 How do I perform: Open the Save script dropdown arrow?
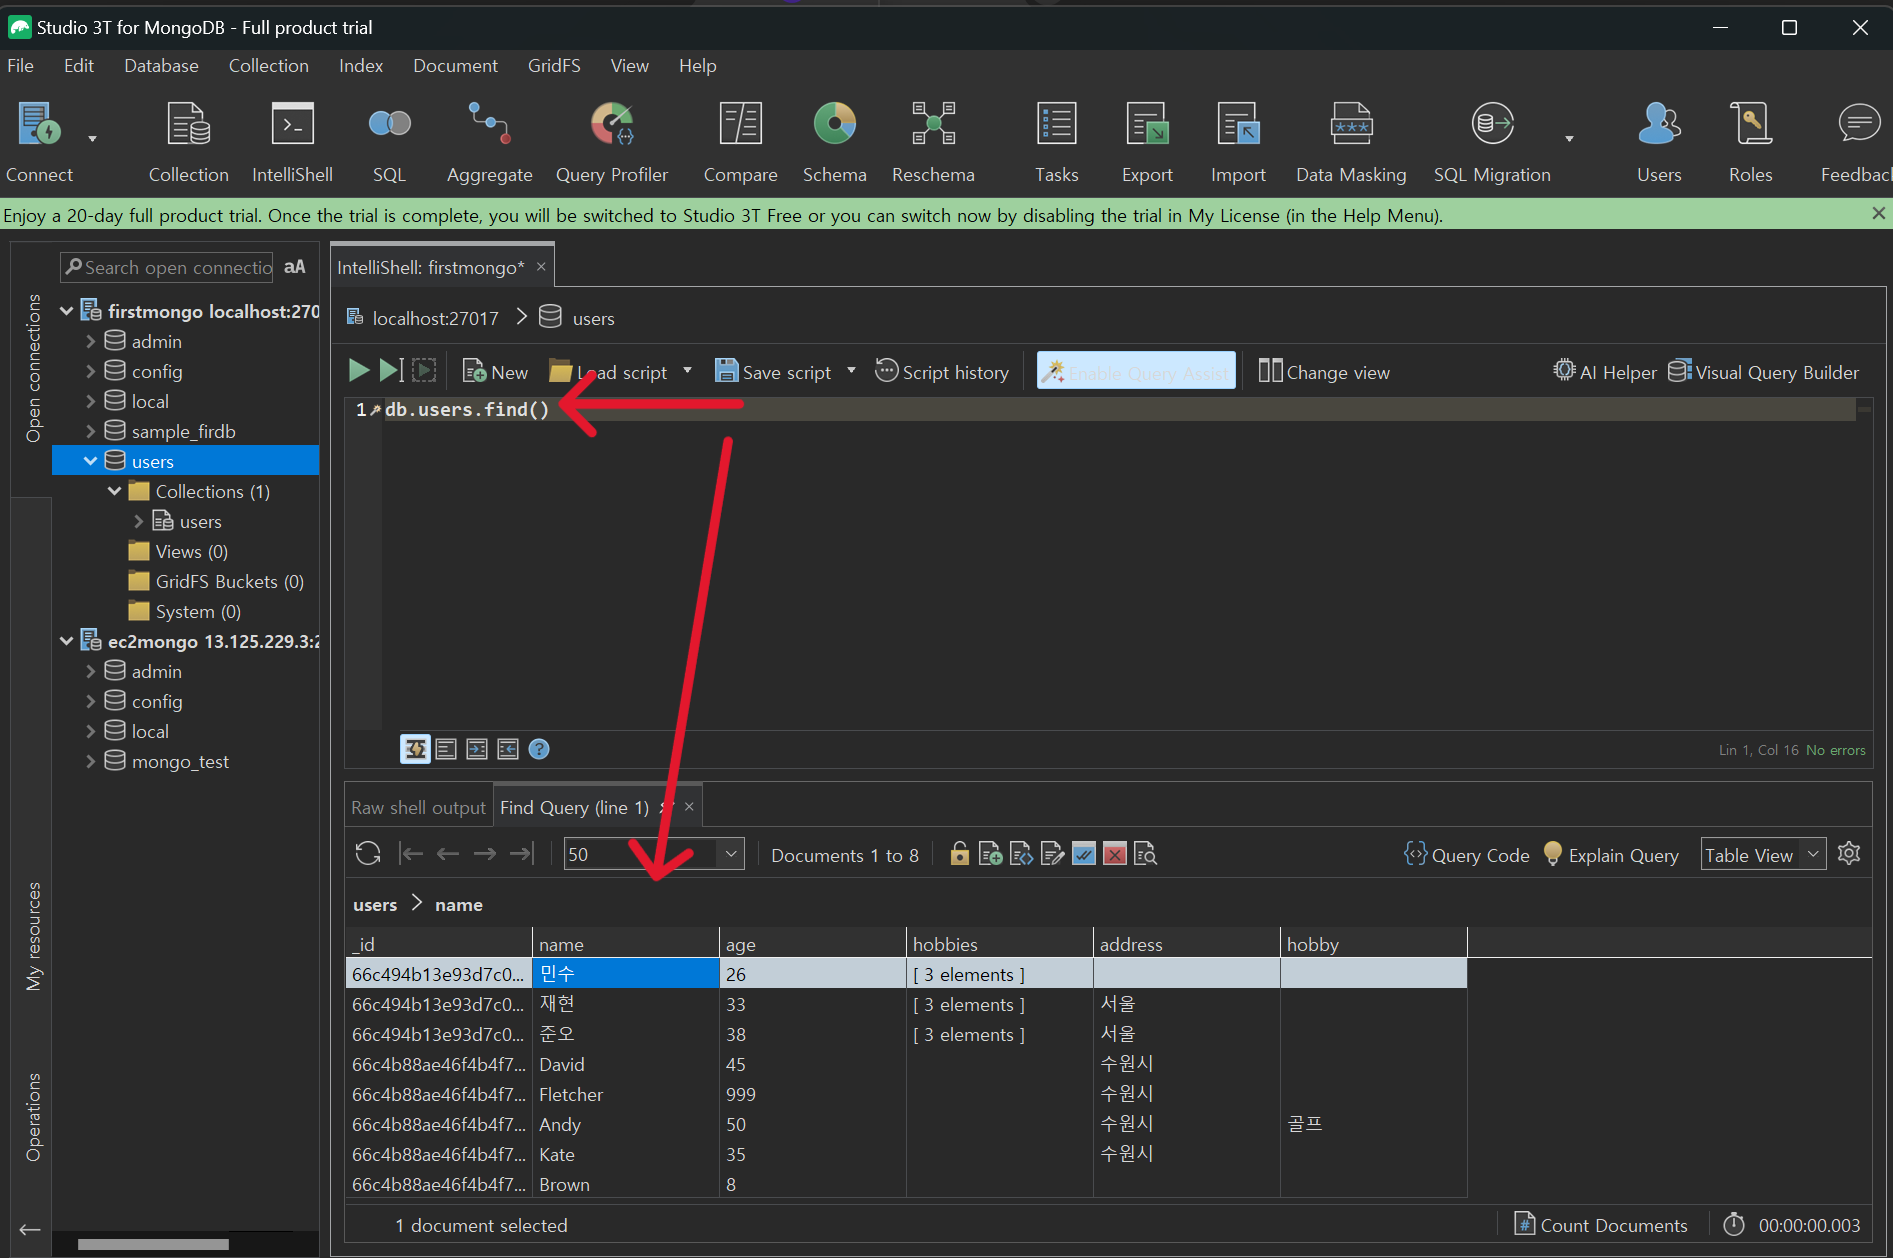click(852, 371)
